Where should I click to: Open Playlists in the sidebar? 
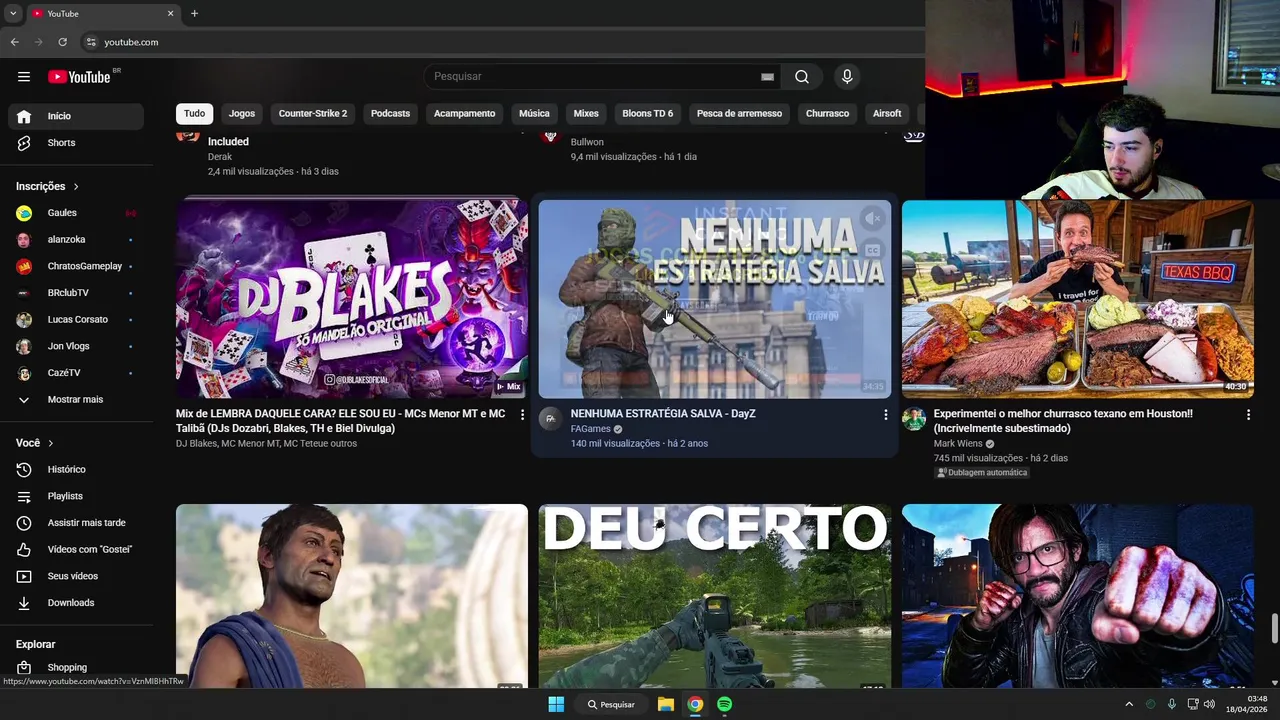pos(76,496)
